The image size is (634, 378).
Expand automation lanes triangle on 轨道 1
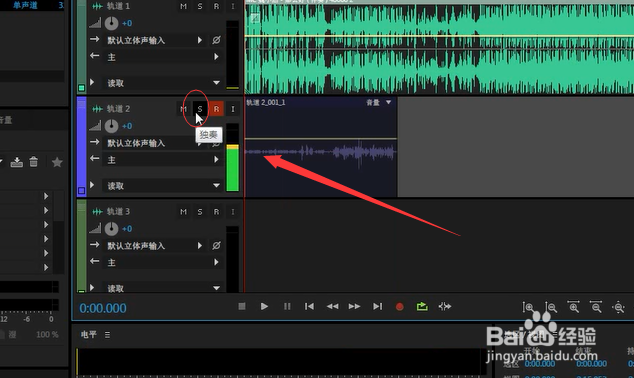coord(92,82)
